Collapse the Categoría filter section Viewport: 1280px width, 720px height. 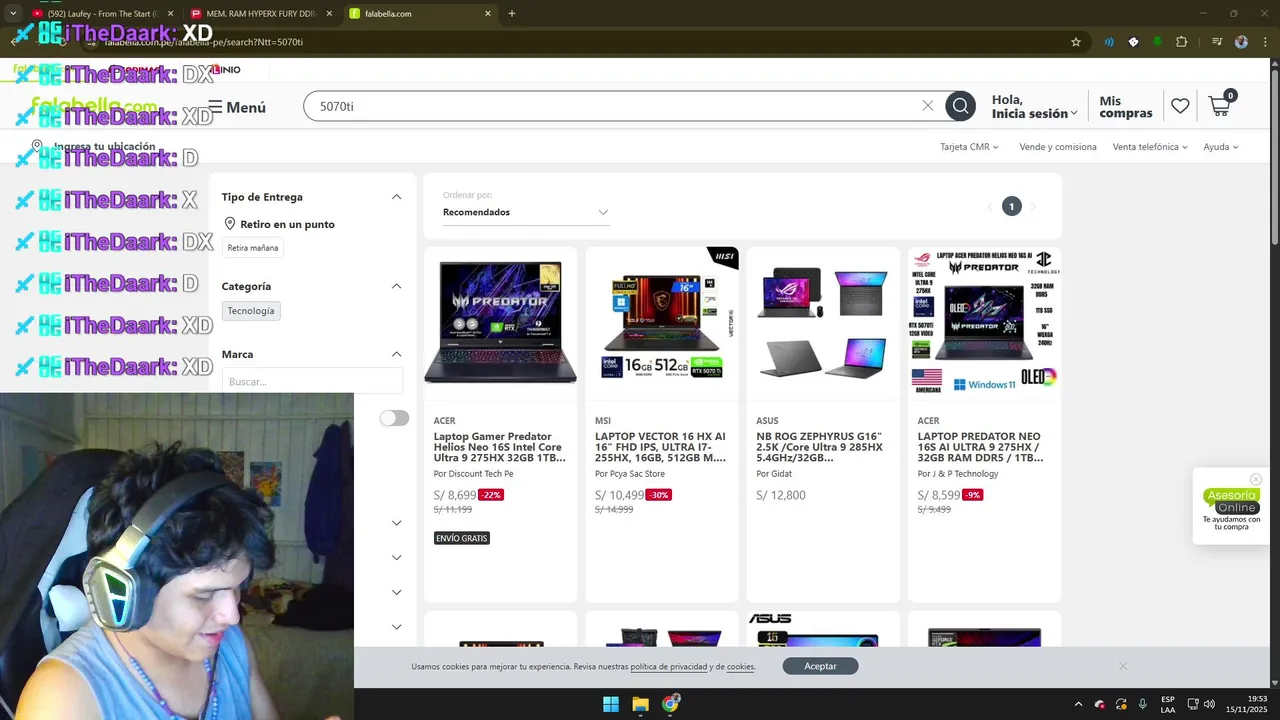[x=396, y=286]
